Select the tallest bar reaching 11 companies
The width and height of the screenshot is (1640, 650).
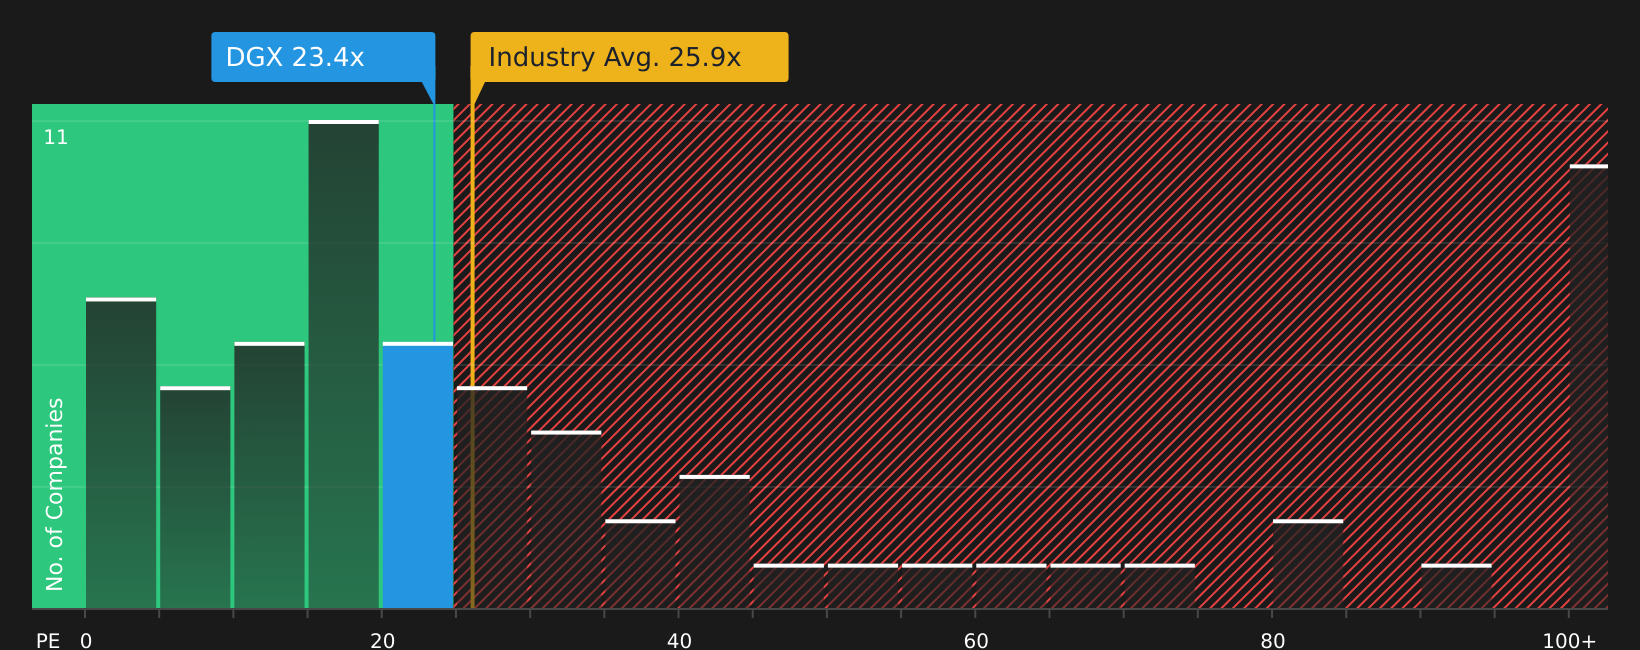(x=344, y=365)
